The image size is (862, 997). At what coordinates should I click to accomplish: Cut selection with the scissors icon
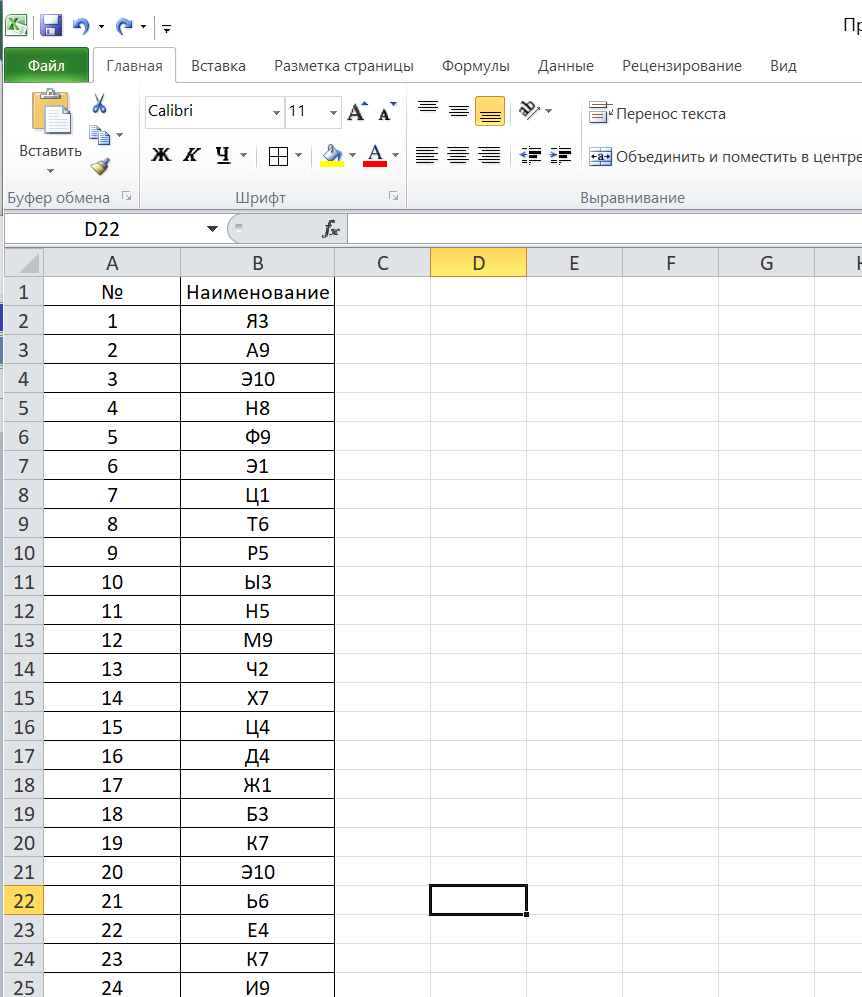(x=99, y=104)
